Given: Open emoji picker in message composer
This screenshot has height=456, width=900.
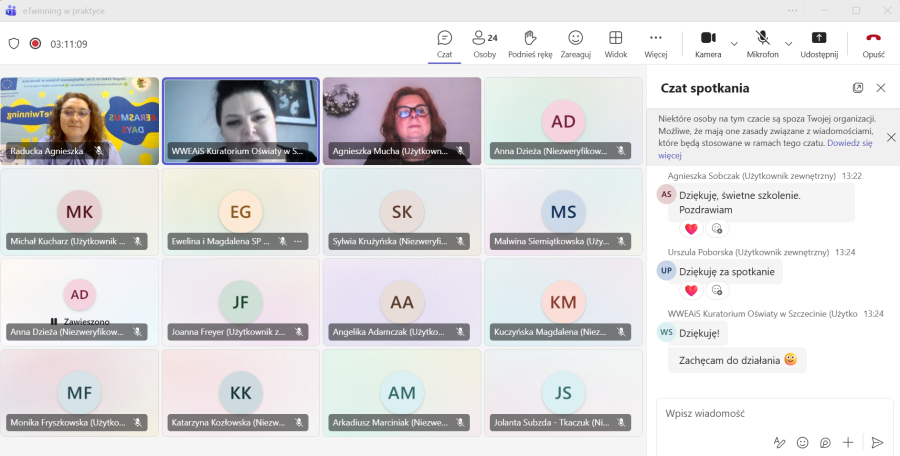Looking at the screenshot, I should [802, 442].
